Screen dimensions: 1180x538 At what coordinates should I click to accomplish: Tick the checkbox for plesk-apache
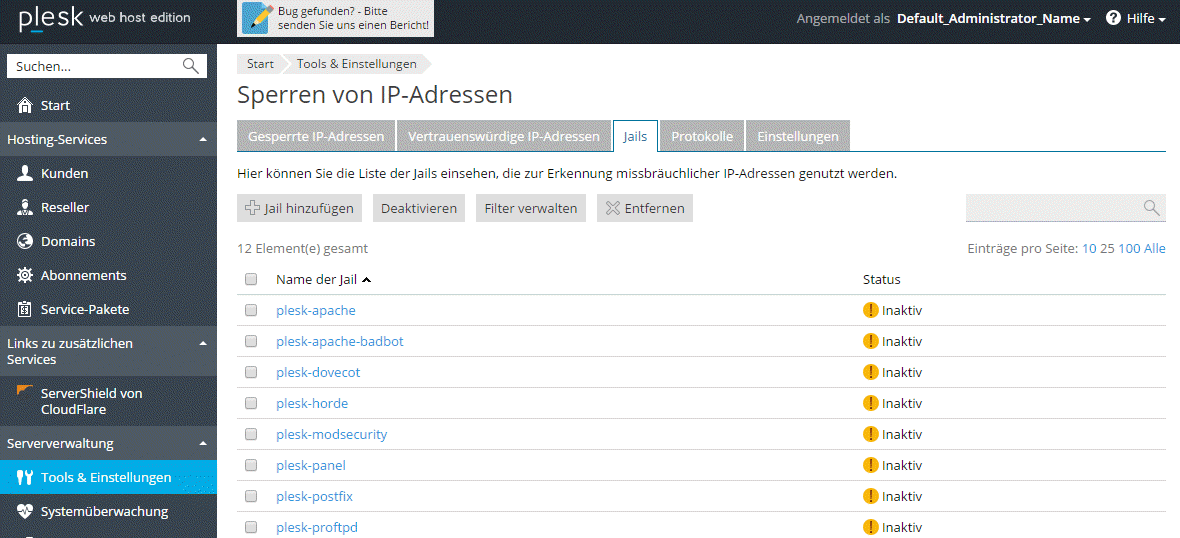pyautogui.click(x=251, y=310)
